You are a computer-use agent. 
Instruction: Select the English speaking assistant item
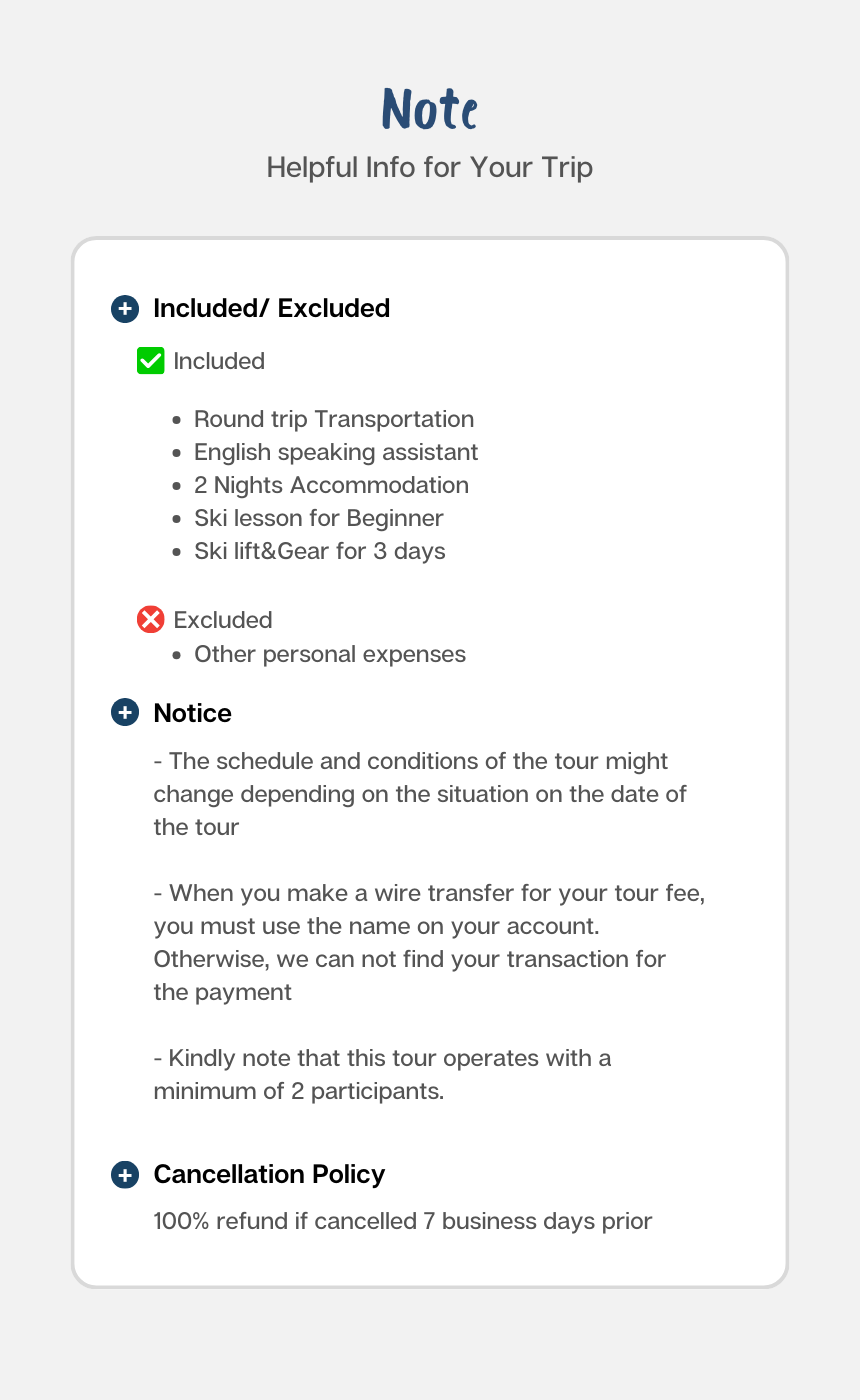336,452
